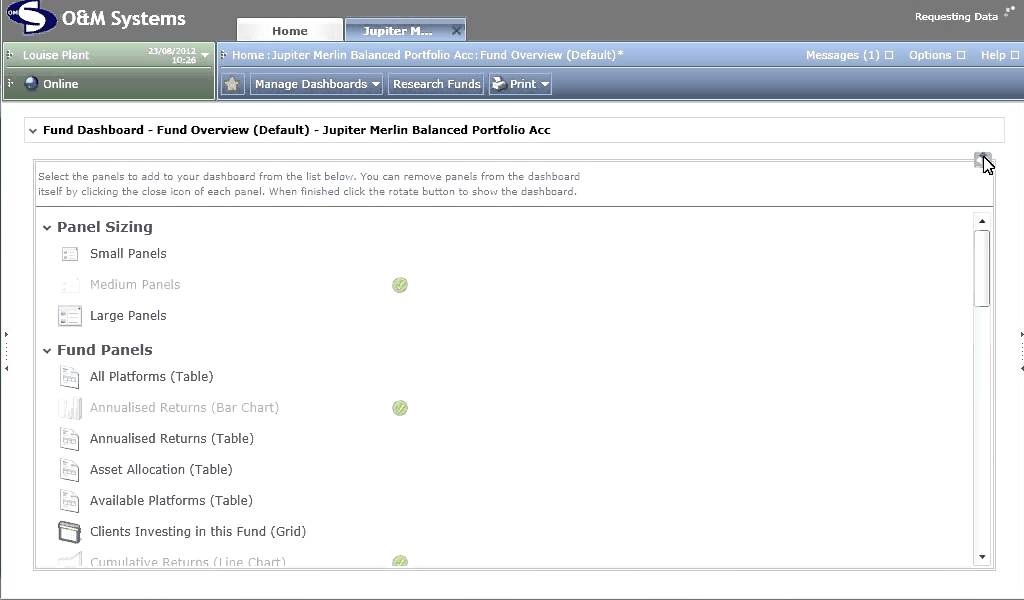Click the O&M Systems logo icon

pos(31,18)
